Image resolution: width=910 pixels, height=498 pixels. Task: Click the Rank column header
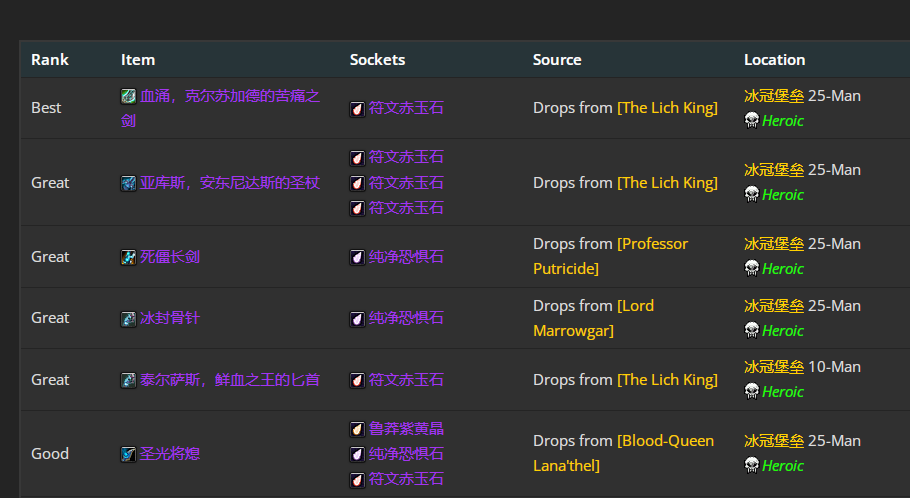point(50,59)
